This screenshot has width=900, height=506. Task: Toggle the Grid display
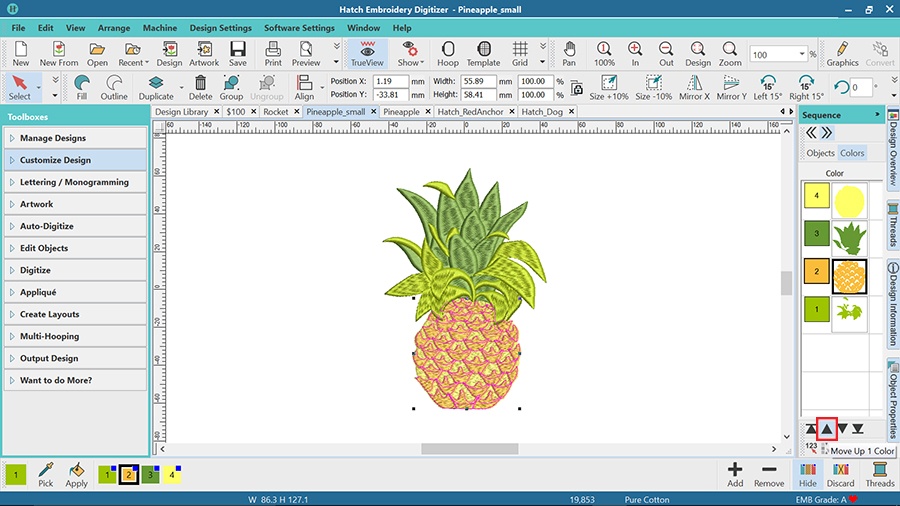(x=520, y=53)
